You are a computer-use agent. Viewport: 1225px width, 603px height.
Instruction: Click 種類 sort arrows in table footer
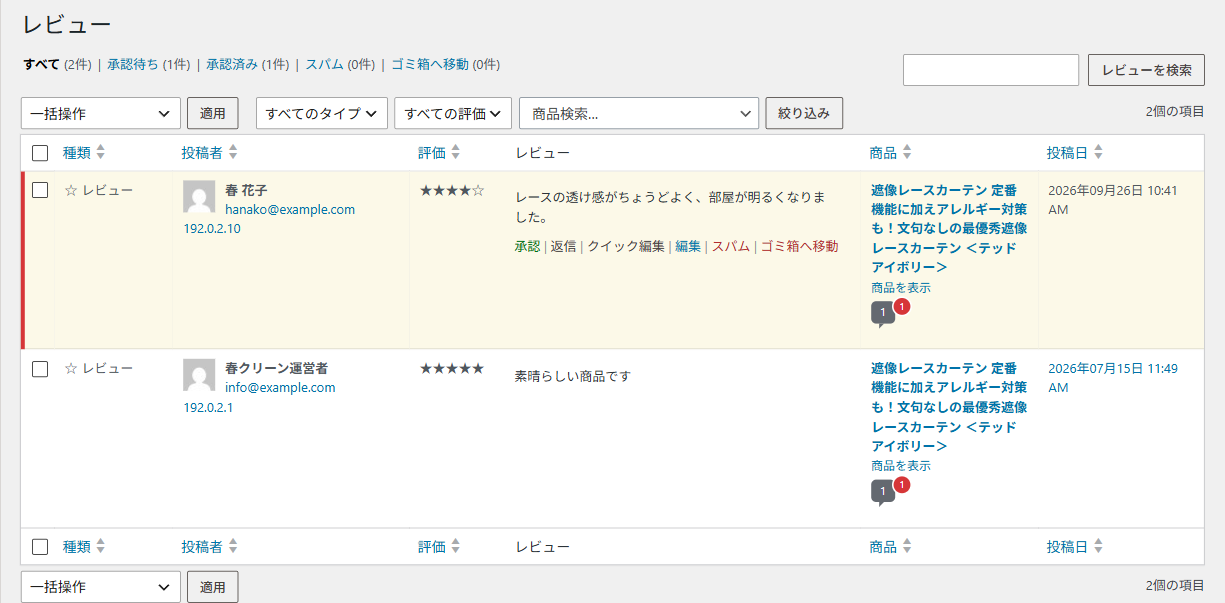(100, 547)
